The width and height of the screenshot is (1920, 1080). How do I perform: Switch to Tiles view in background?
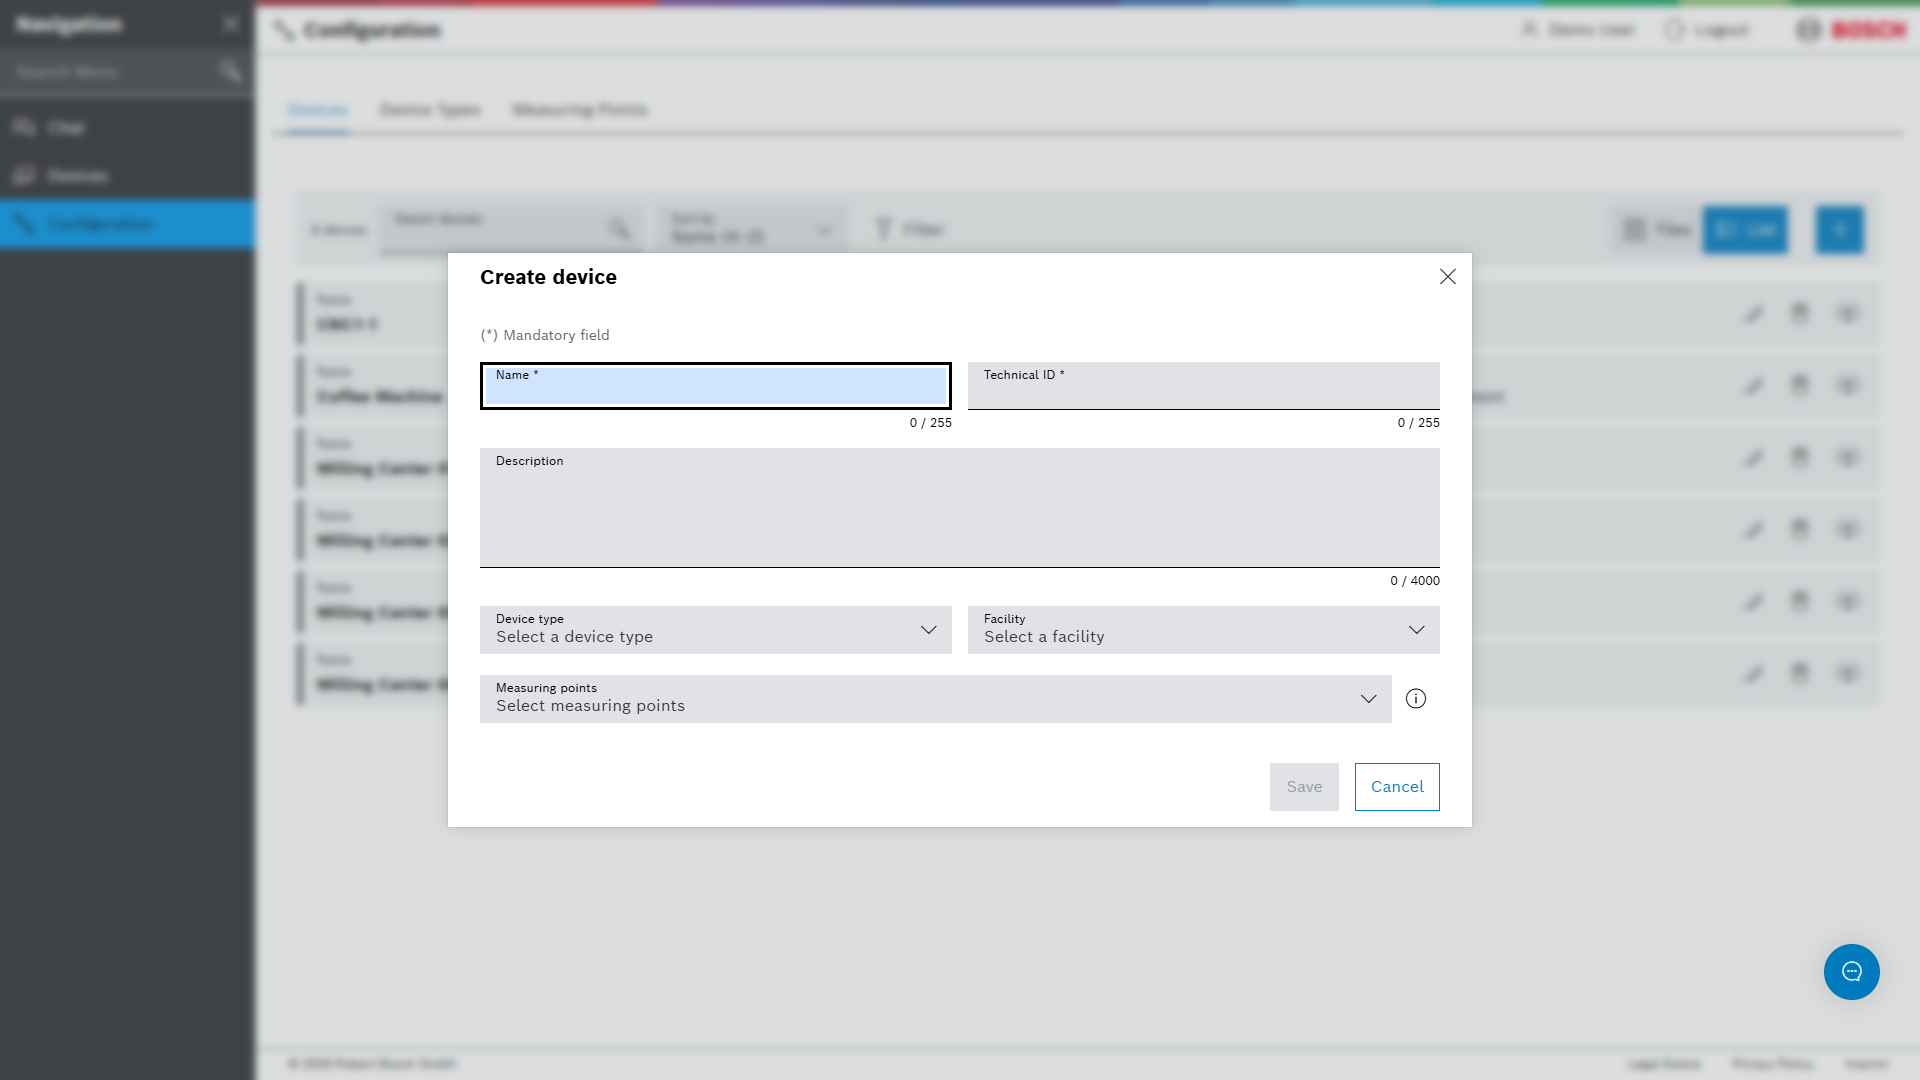pyautogui.click(x=1657, y=230)
